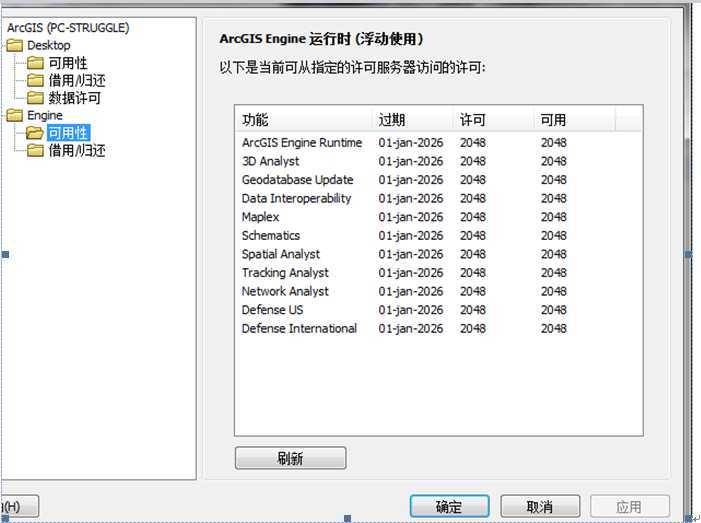Click the folder icon next to Desktop 可用性
701x523 pixels.
35,63
